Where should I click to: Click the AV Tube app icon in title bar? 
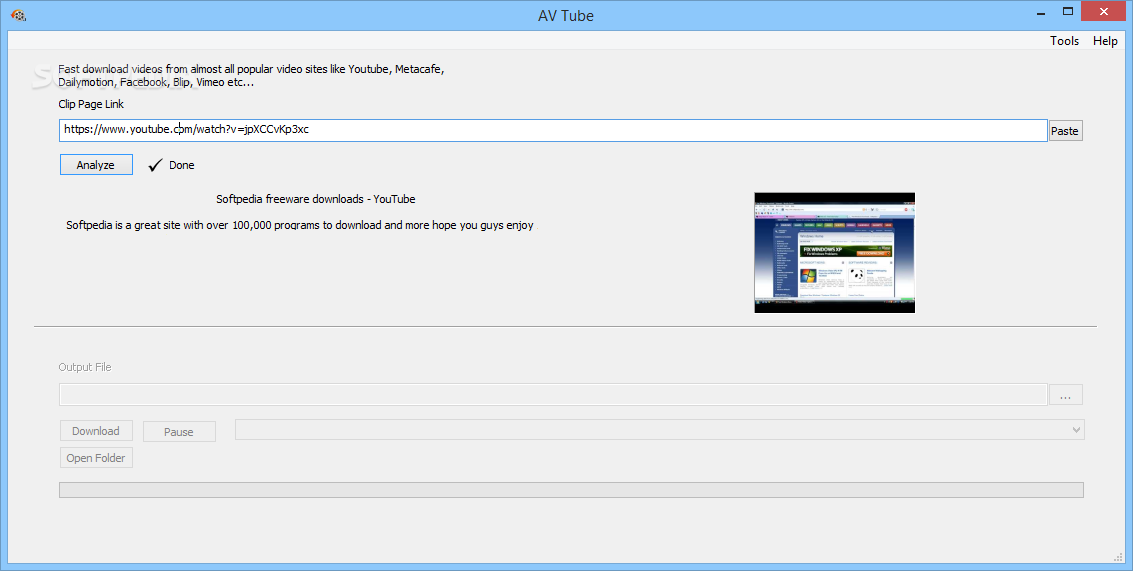tap(19, 14)
